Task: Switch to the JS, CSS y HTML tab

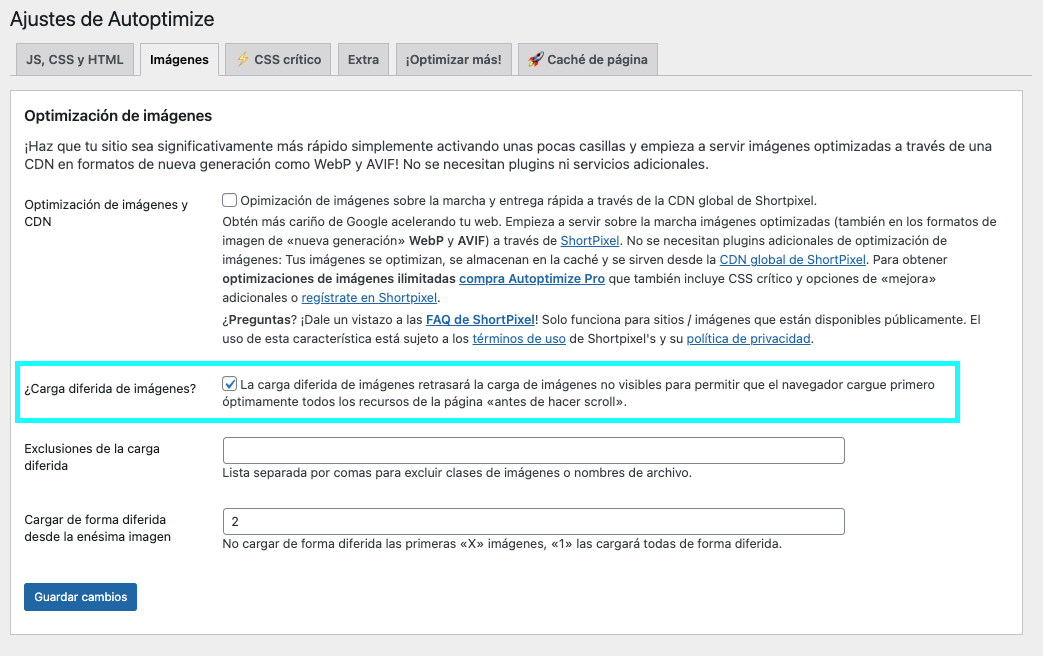Action: [74, 59]
